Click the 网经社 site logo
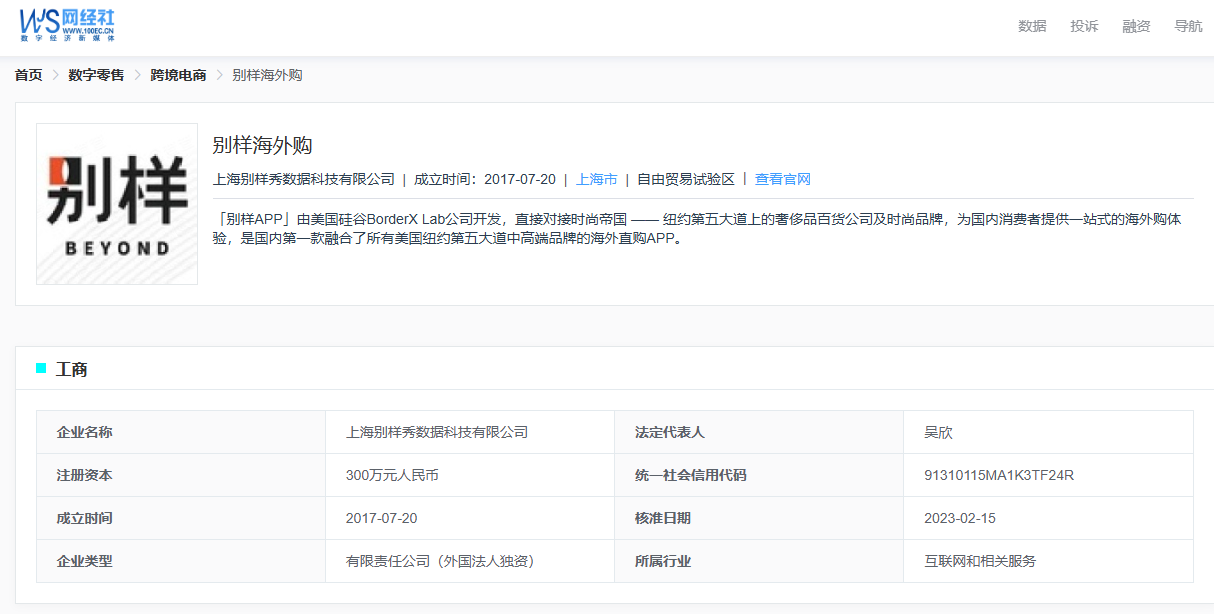The image size is (1214, 614). pyautogui.click(x=67, y=25)
